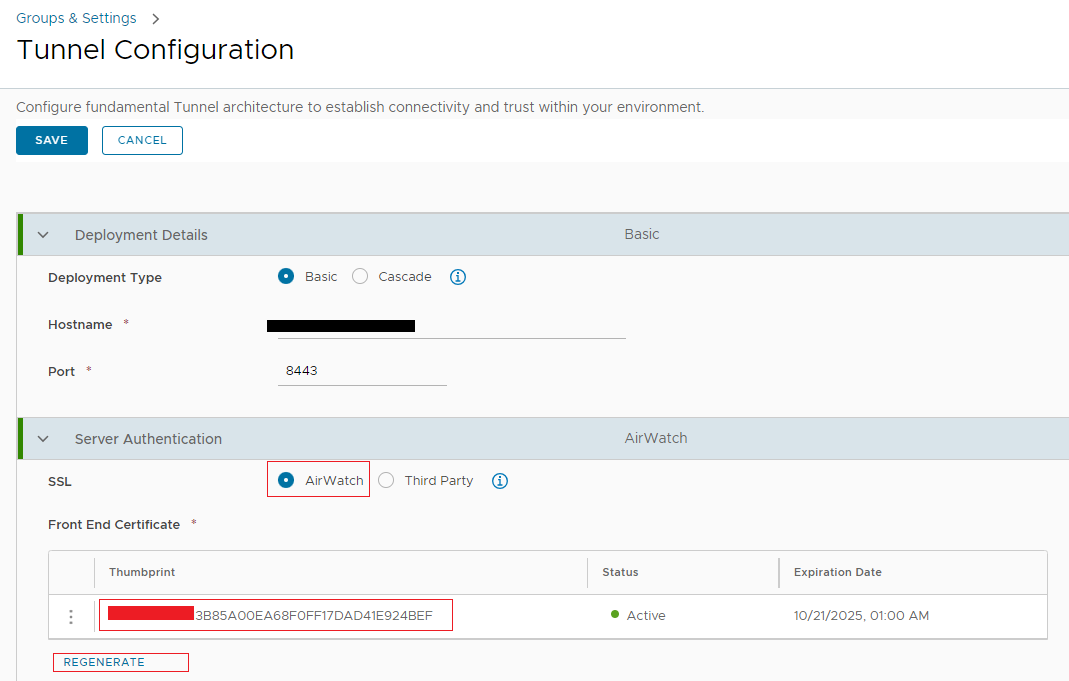
Task: Click the breadcrumb chevron after Groups & Settings
Action: [155, 17]
